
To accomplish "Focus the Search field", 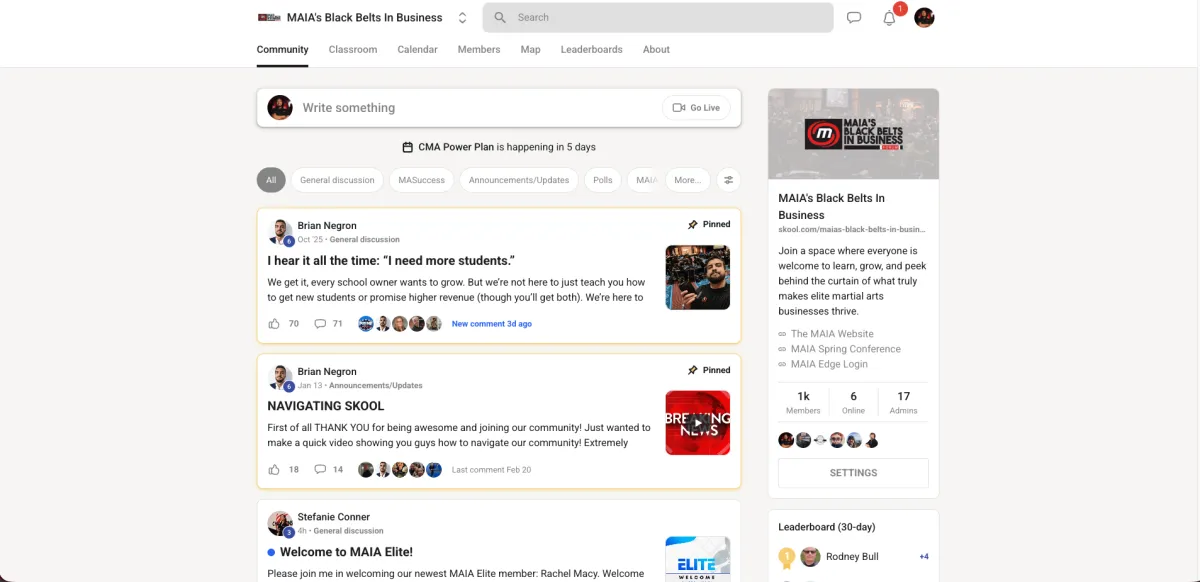I will pos(658,18).
